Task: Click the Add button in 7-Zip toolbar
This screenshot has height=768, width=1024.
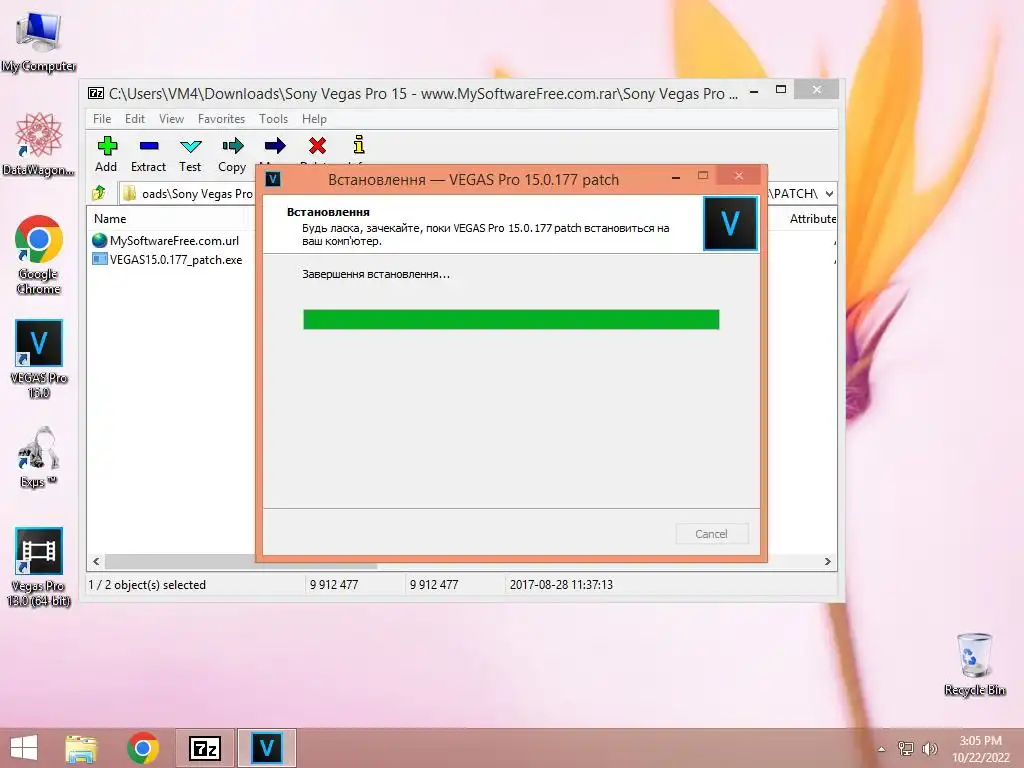Action: [106, 154]
